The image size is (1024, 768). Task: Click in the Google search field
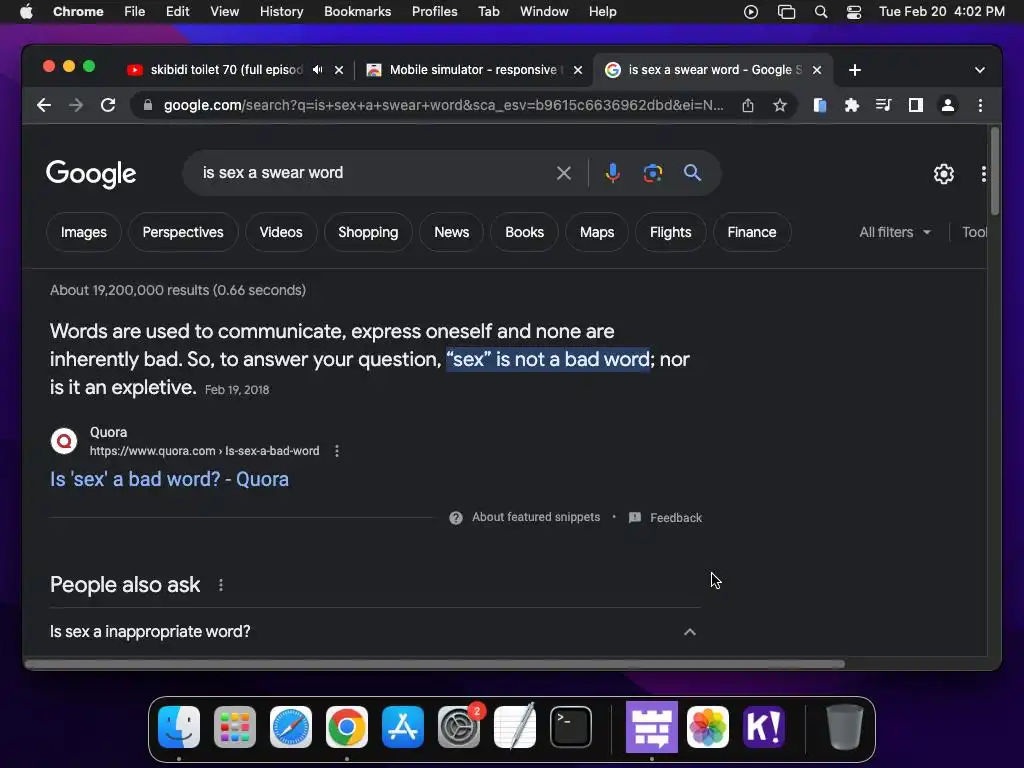pos(372,173)
